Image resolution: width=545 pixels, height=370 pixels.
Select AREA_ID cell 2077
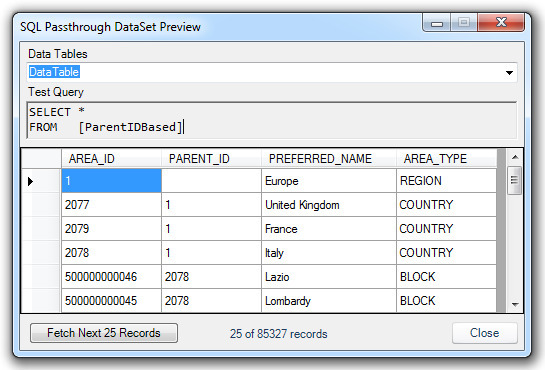point(111,205)
